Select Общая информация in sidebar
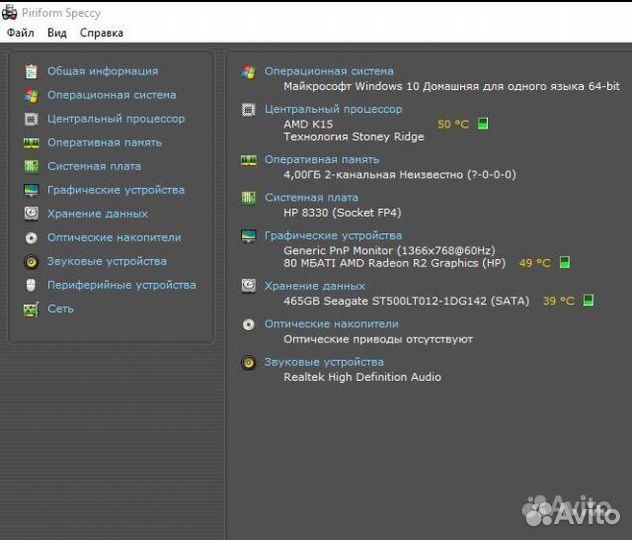The image size is (632, 540). (103, 71)
